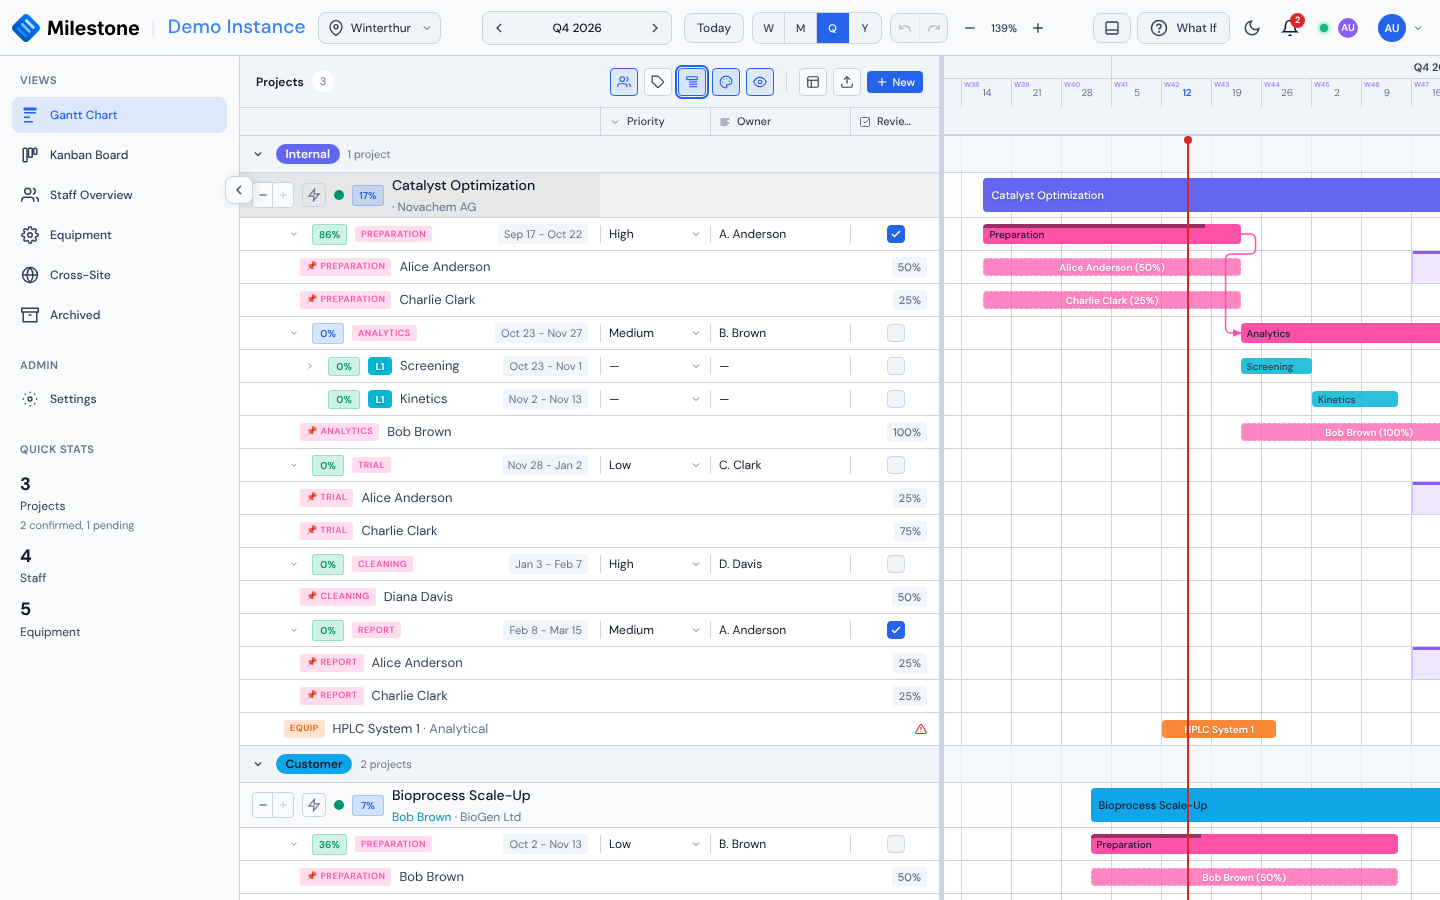Select Quarter view tab
The width and height of the screenshot is (1440, 900).
coord(832,28)
